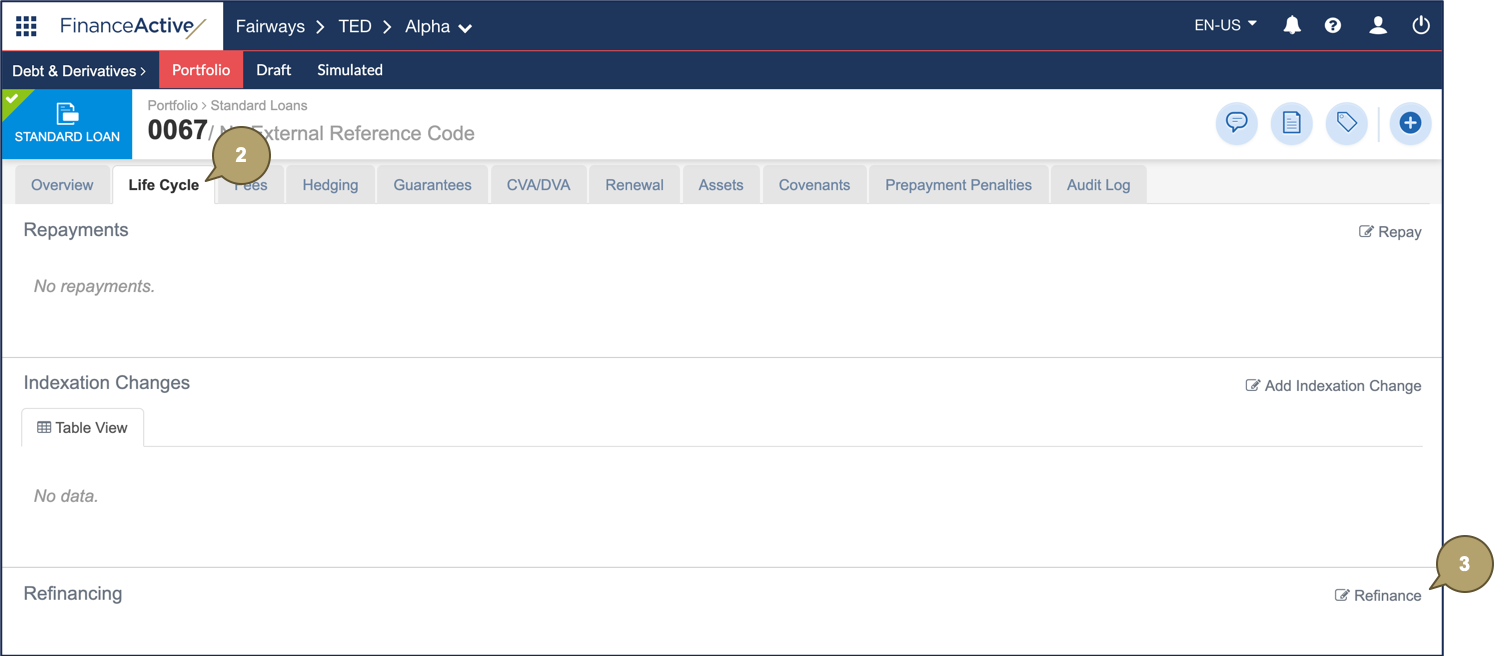The height and width of the screenshot is (656, 1494).
Task: Open the apps grid menu
Action: coord(26,26)
